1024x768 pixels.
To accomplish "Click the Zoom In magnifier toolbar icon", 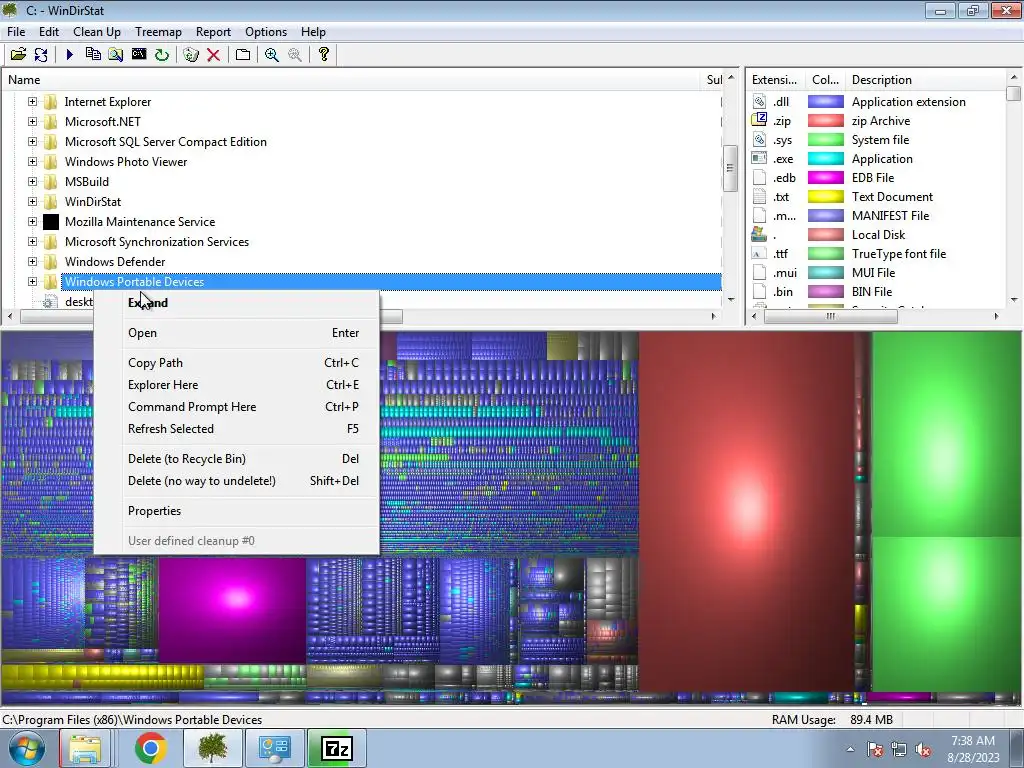I will (272, 55).
